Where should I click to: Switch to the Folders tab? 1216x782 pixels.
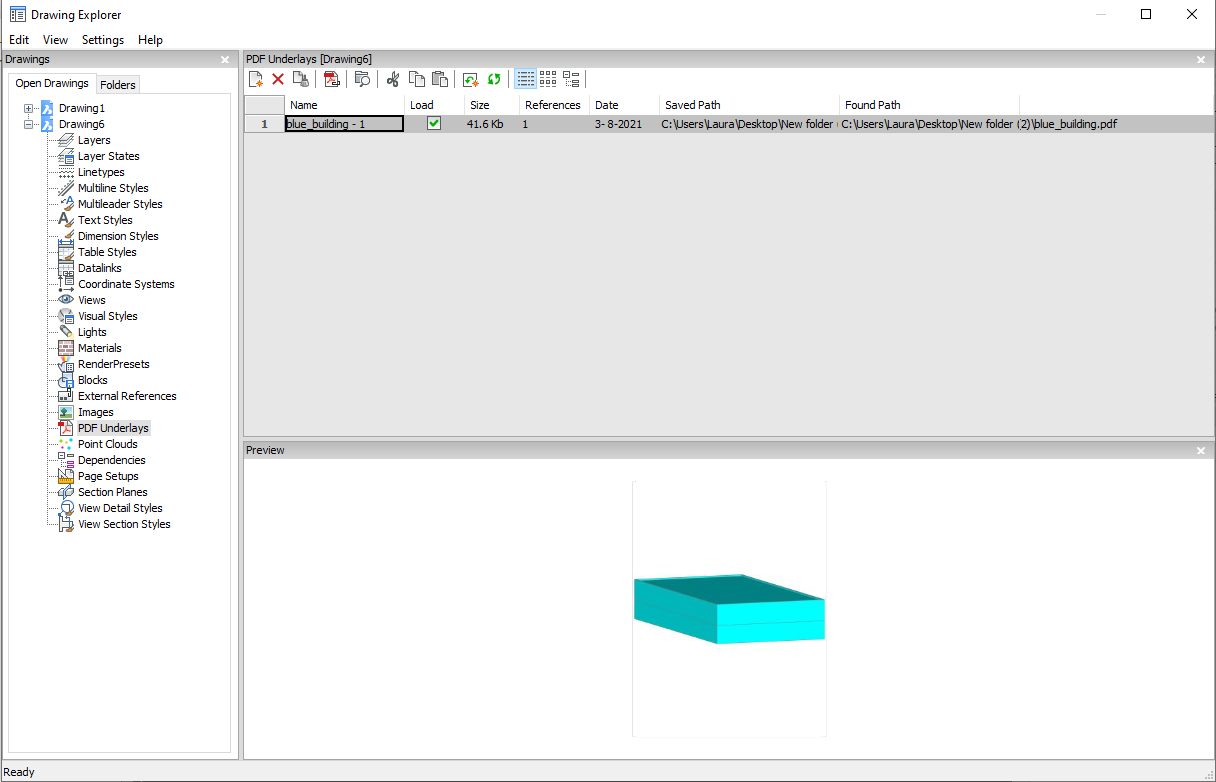pyautogui.click(x=118, y=85)
